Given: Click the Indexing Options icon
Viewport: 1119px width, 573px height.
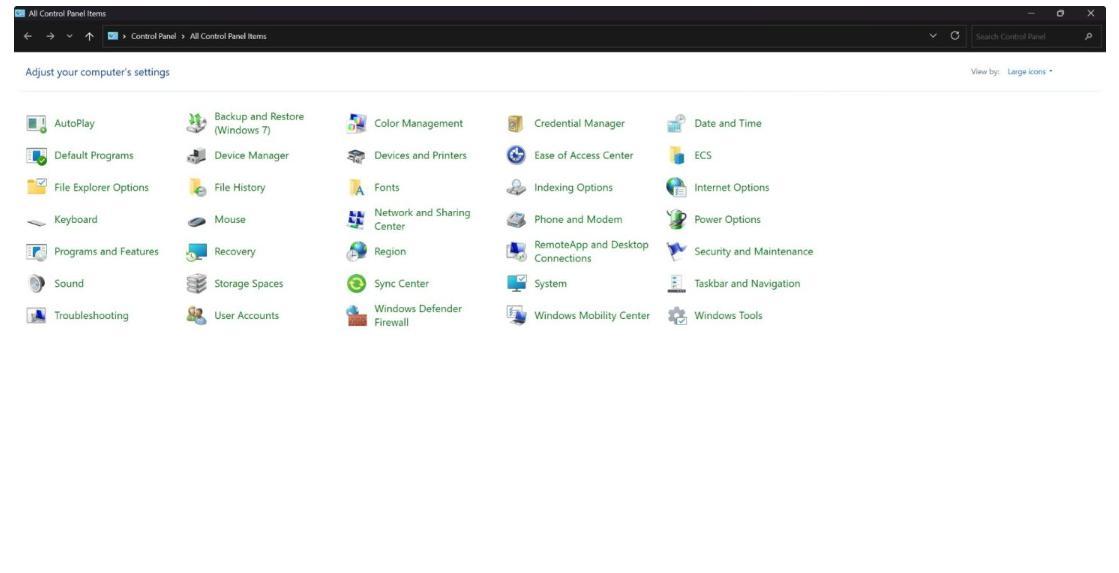Looking at the screenshot, I should click(516, 188).
